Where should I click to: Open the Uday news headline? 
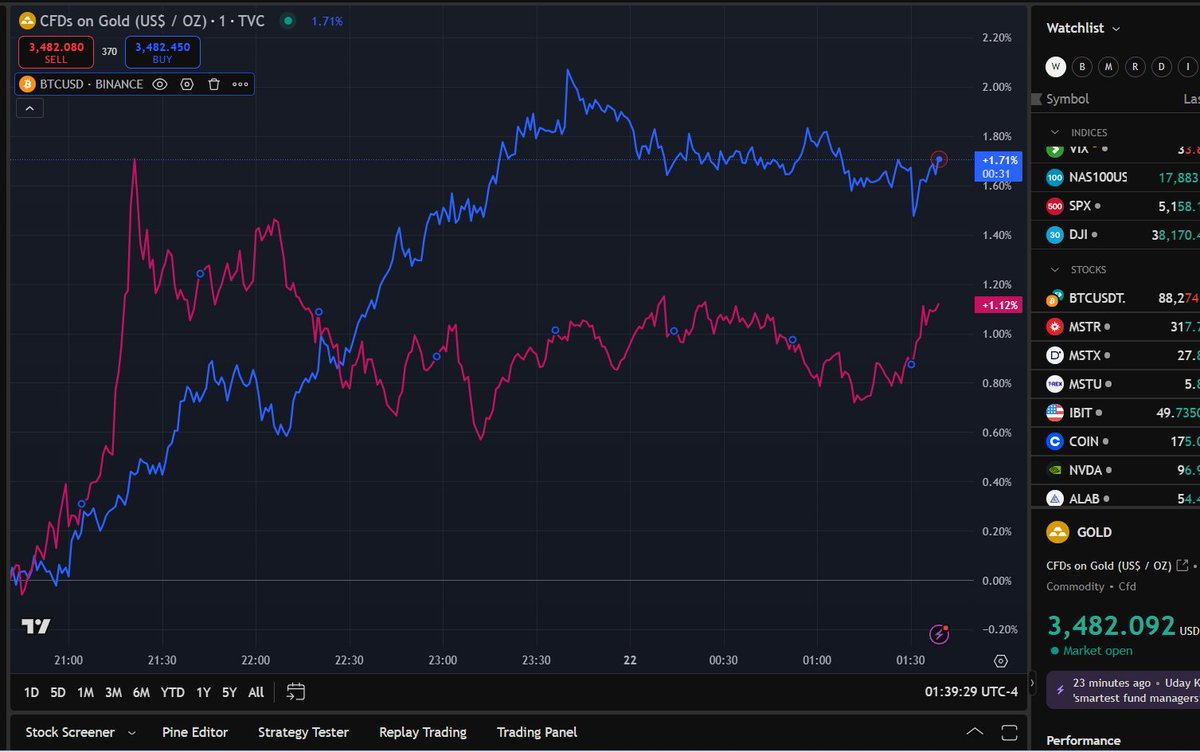(1137, 690)
